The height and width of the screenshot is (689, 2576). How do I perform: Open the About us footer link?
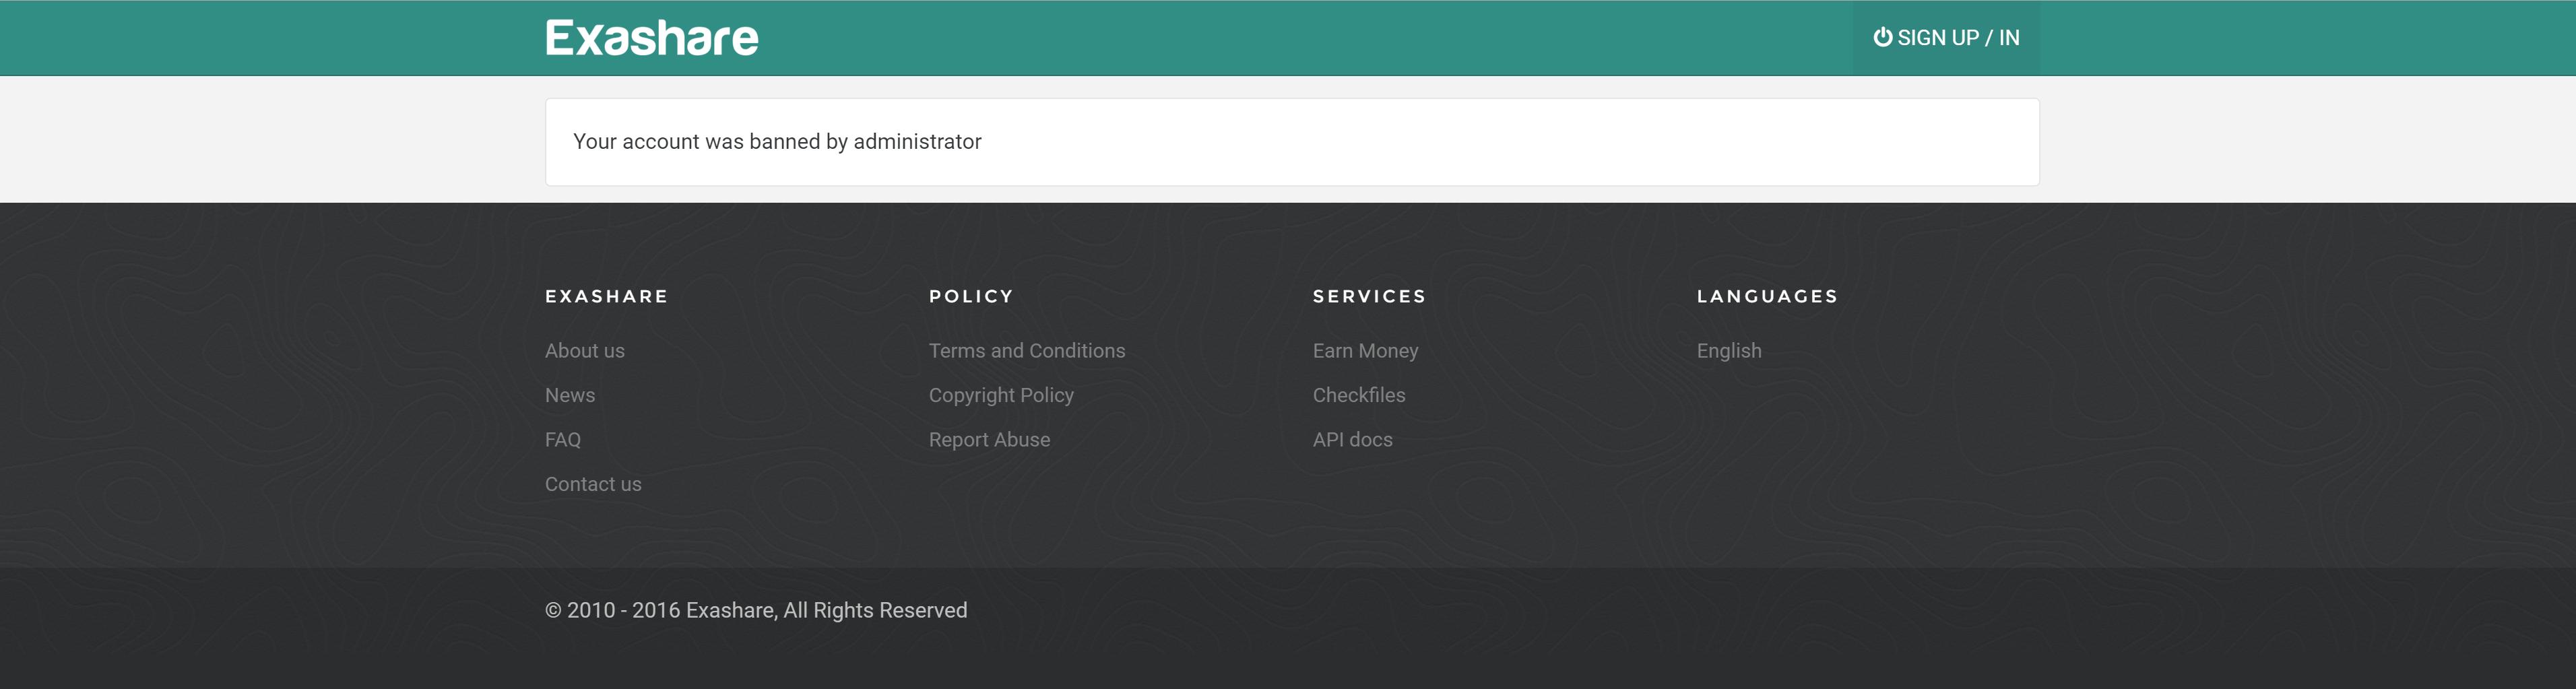tap(585, 351)
